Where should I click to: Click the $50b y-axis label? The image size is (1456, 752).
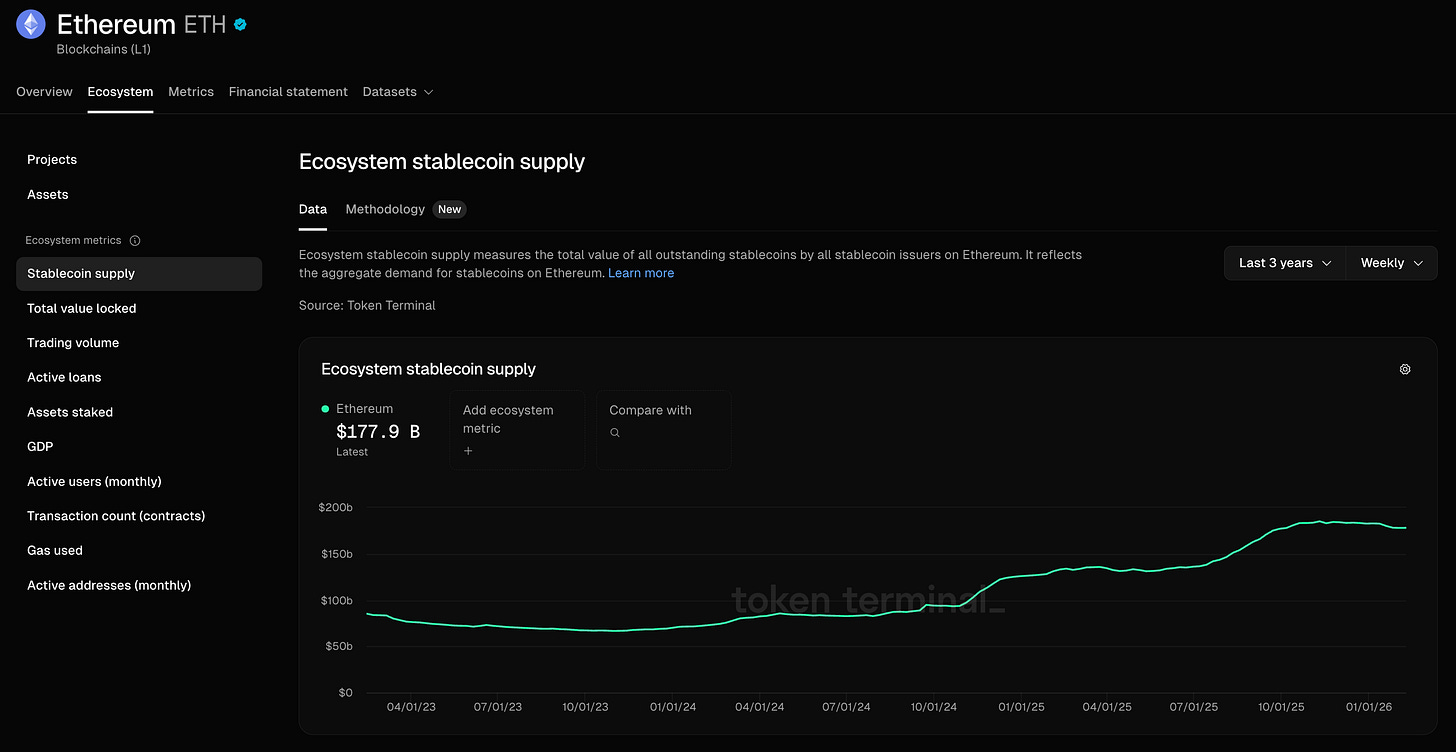pos(338,646)
